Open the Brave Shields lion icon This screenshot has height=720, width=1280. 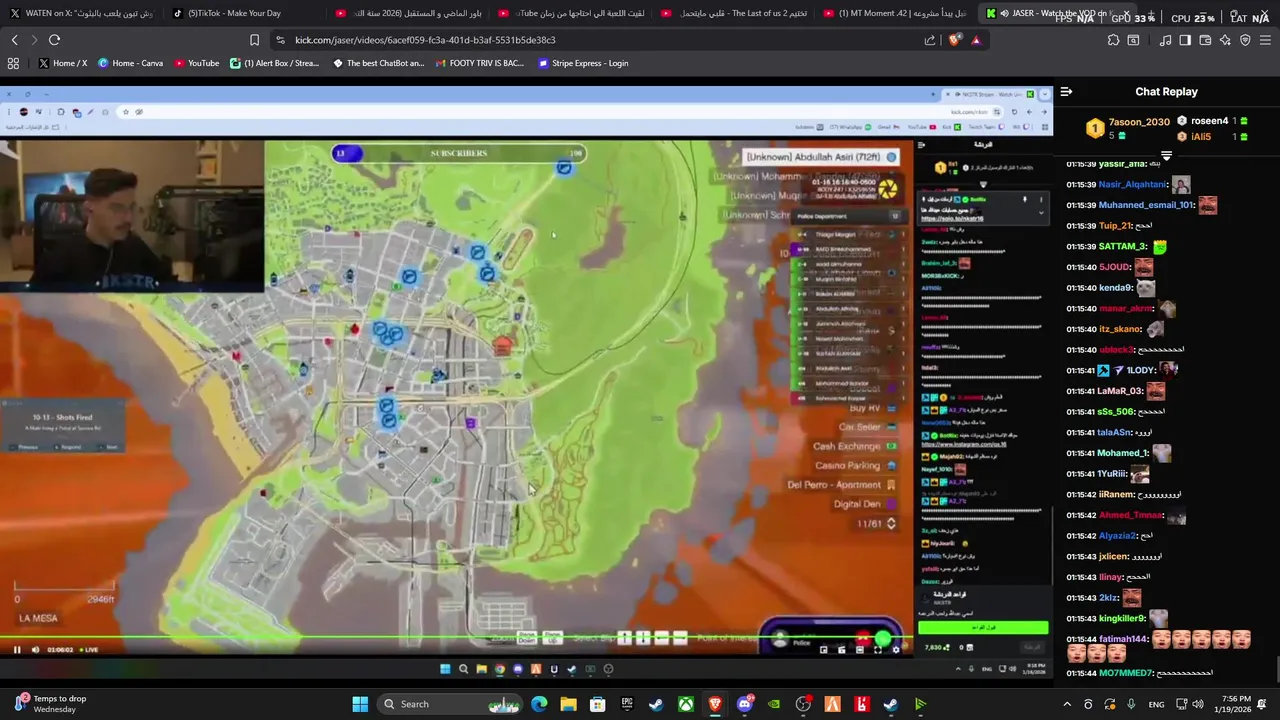point(955,40)
